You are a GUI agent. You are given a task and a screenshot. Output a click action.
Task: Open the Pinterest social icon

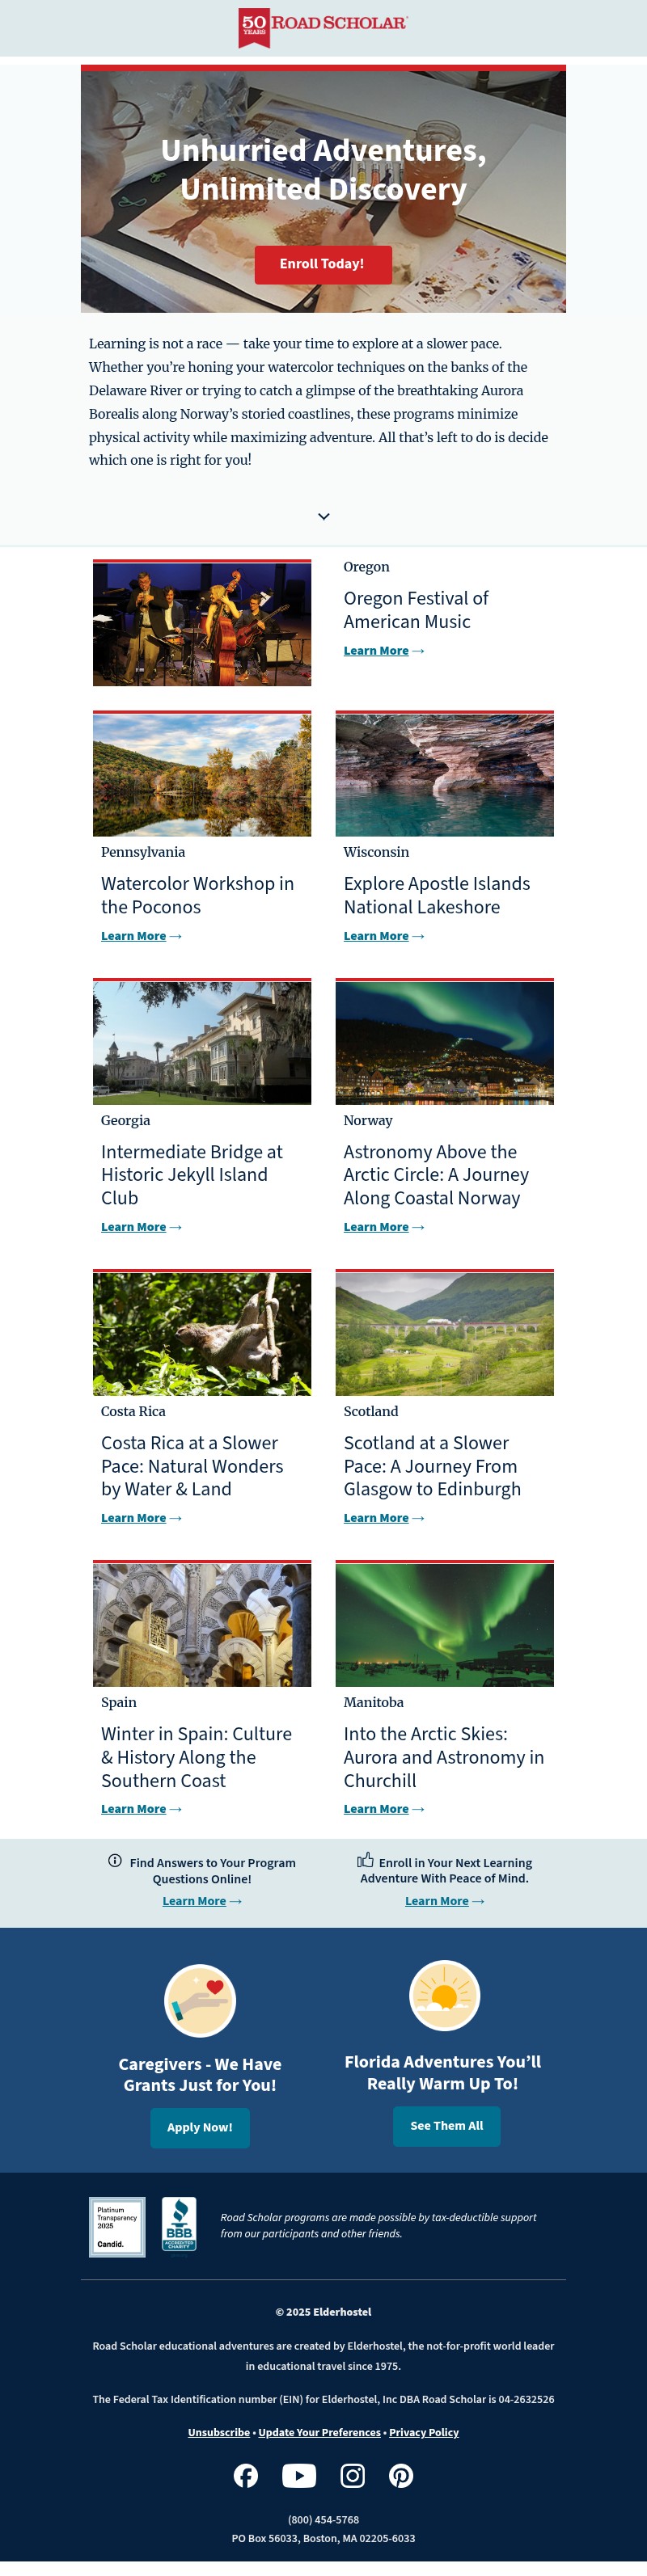point(401,2475)
